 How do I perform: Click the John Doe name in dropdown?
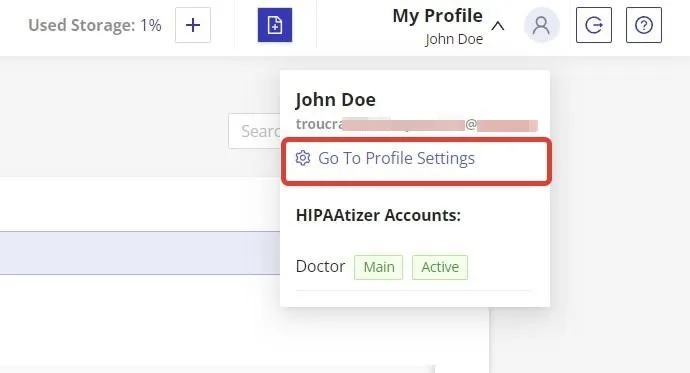[336, 100]
